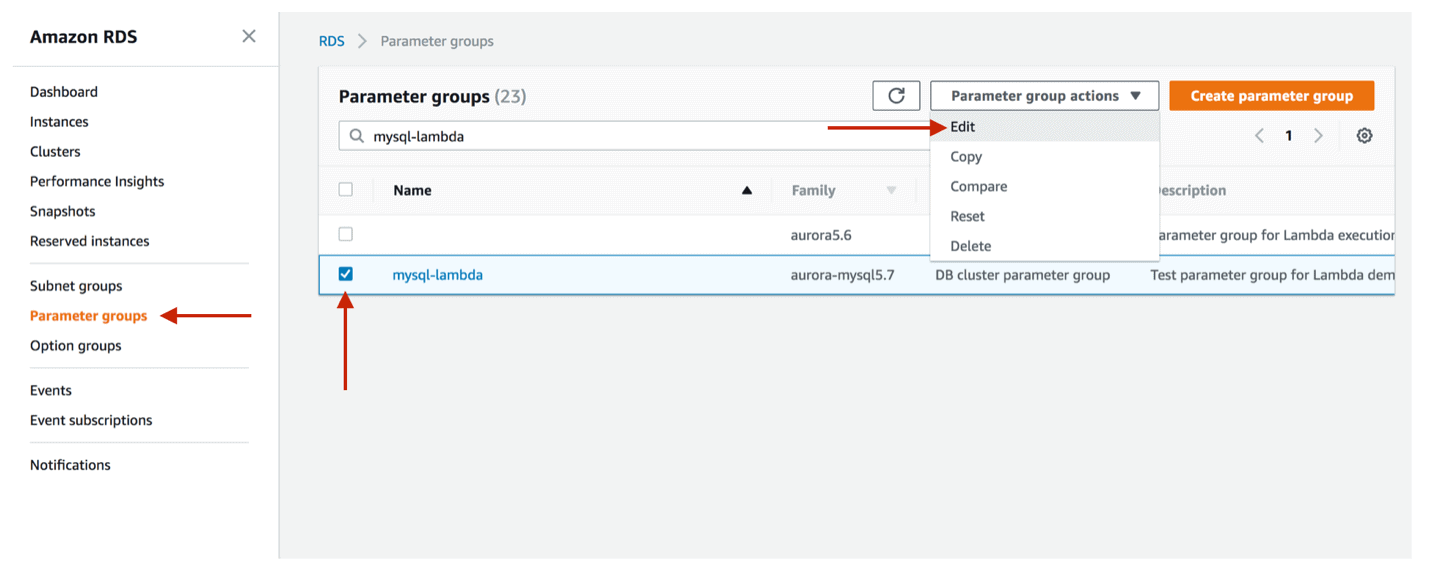Sort by Name column ascending arrow

(x=746, y=190)
